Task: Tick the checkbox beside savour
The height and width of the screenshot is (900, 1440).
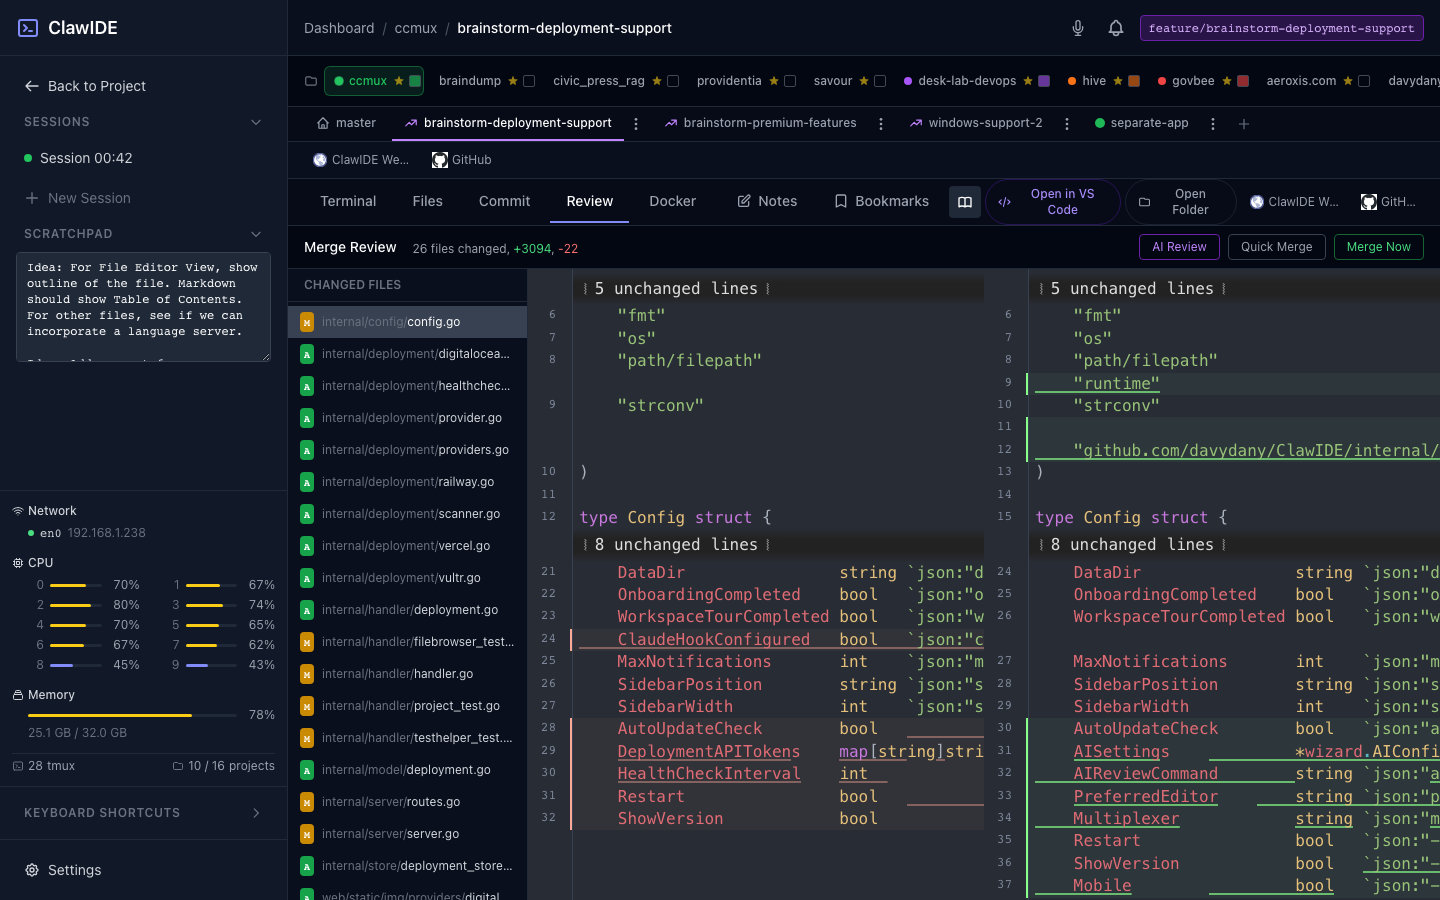Action: [x=880, y=81]
